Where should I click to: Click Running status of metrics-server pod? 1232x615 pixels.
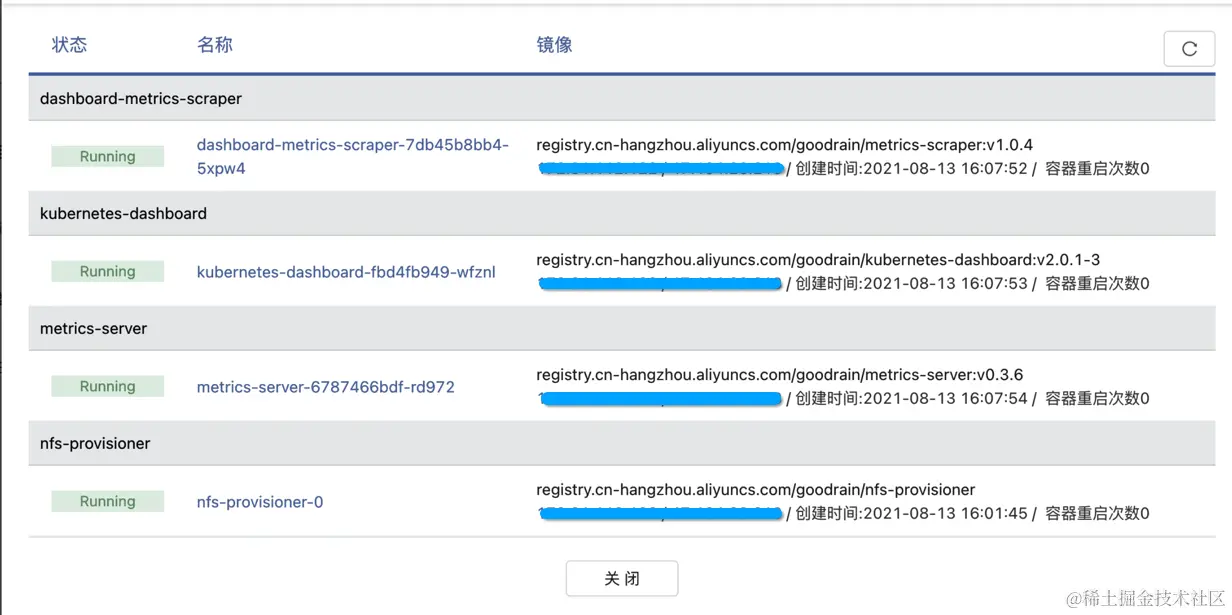point(108,387)
